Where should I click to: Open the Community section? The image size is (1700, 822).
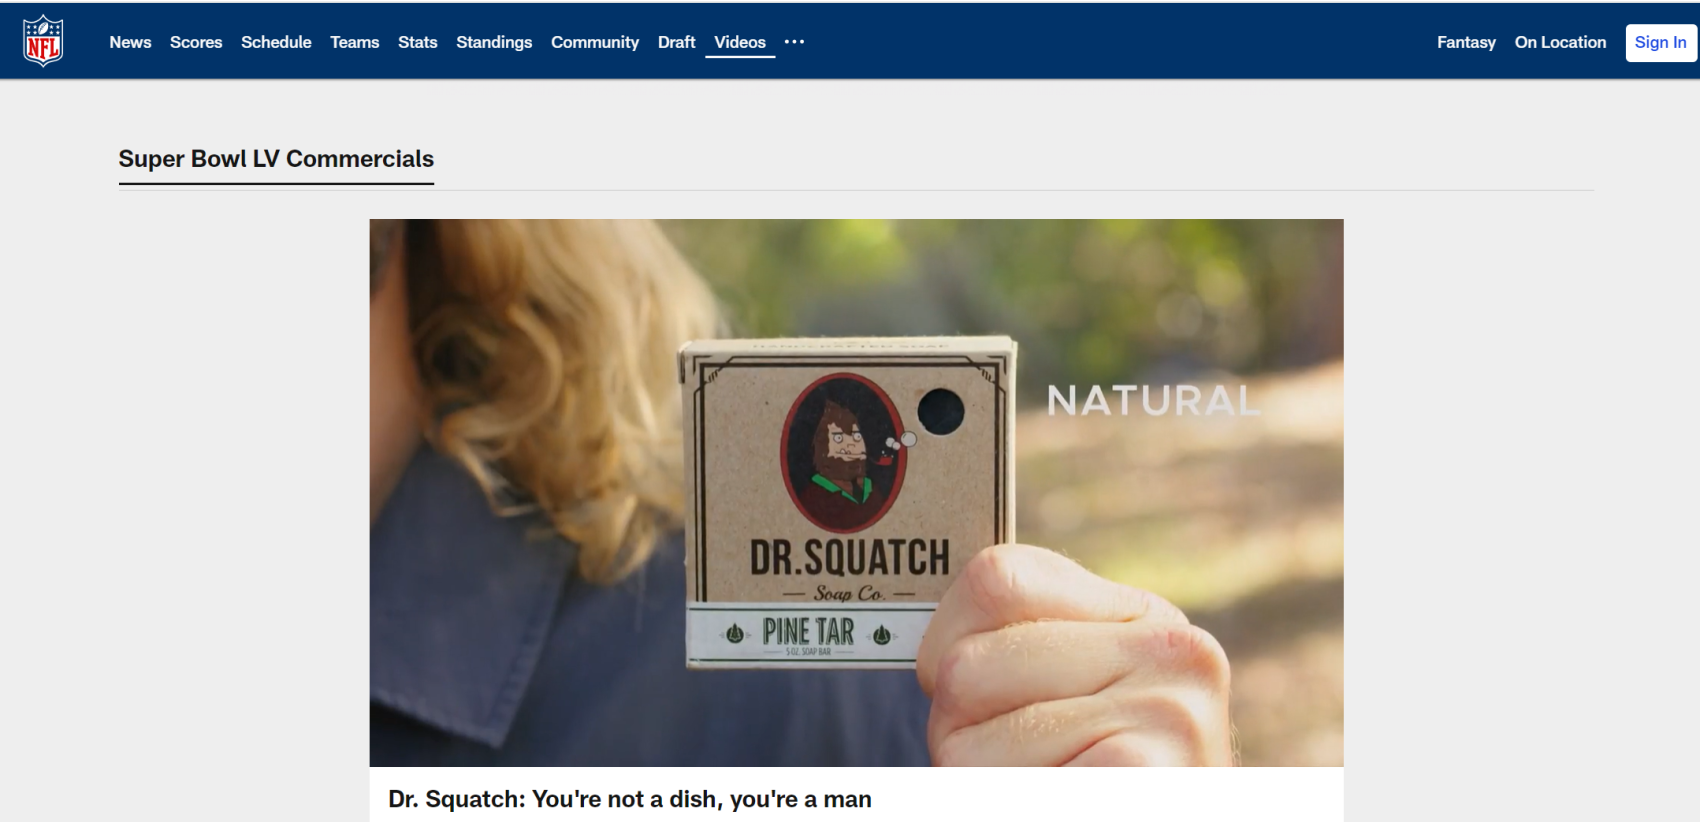[x=595, y=42]
